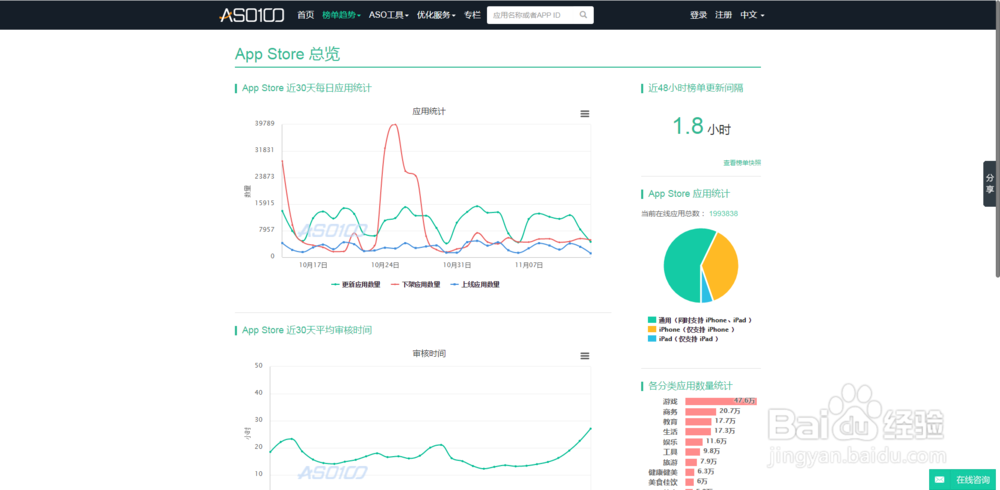The image size is (1000, 490).
Task: Click the App Store 应用统计 sidebar heading
Action: (689, 193)
